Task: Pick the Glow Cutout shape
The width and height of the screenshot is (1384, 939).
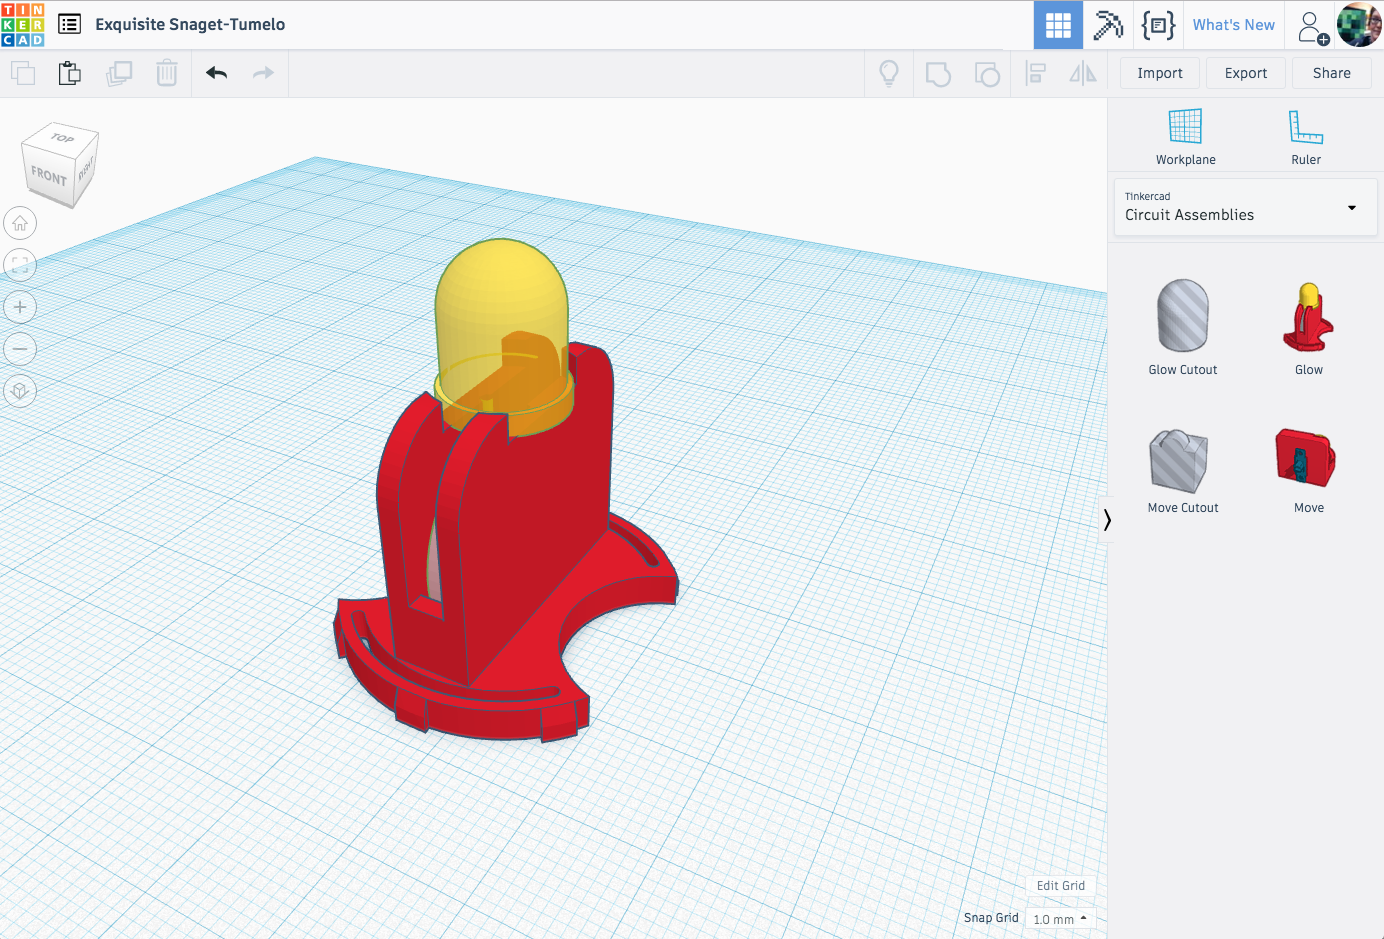Action: point(1183,327)
